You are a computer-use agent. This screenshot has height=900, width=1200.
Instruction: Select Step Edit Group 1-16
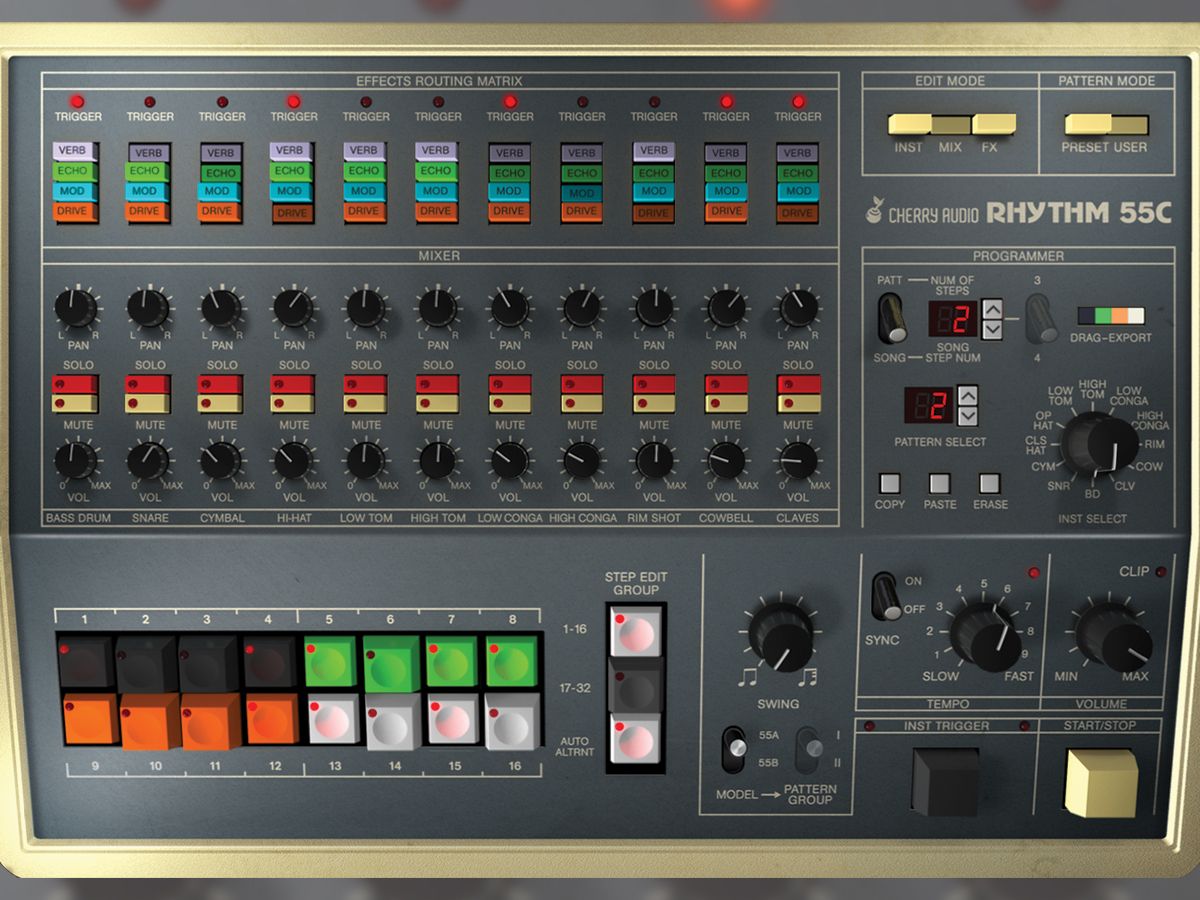[636, 631]
